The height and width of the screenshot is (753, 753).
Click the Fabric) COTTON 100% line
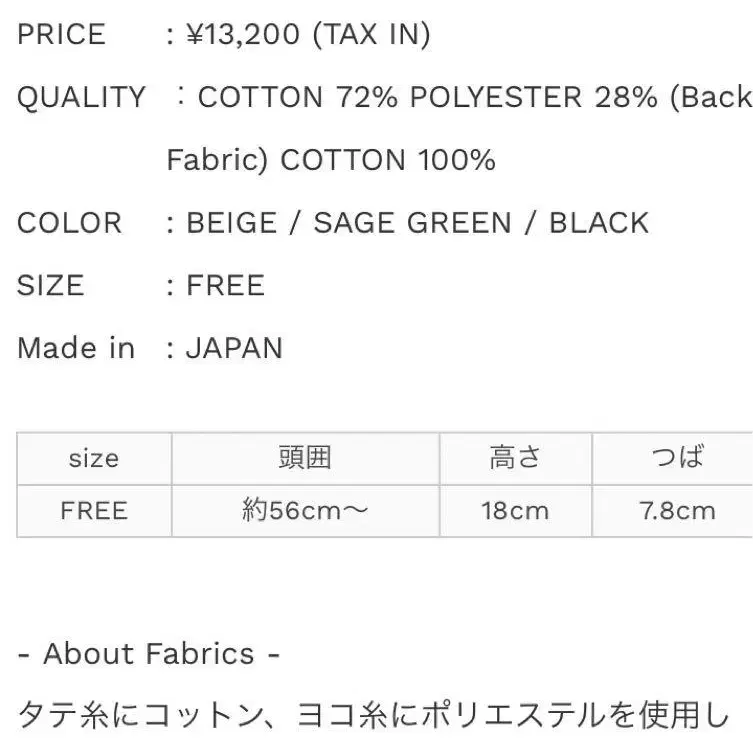point(331,160)
